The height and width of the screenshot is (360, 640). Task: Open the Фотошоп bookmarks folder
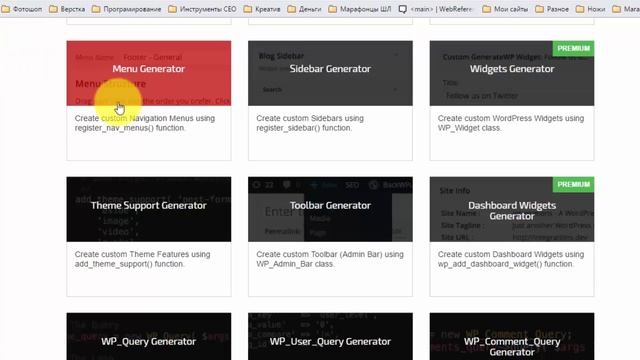[x=22, y=9]
